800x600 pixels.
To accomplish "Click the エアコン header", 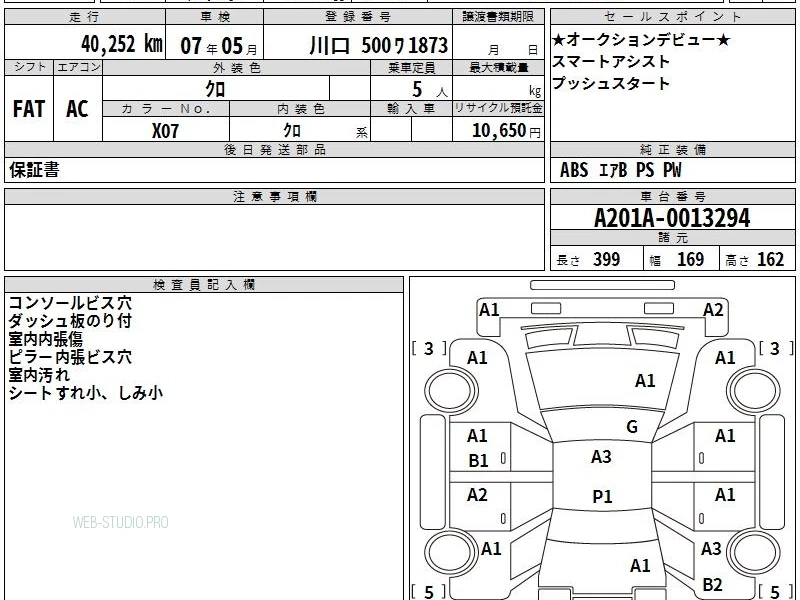I will click(78, 67).
